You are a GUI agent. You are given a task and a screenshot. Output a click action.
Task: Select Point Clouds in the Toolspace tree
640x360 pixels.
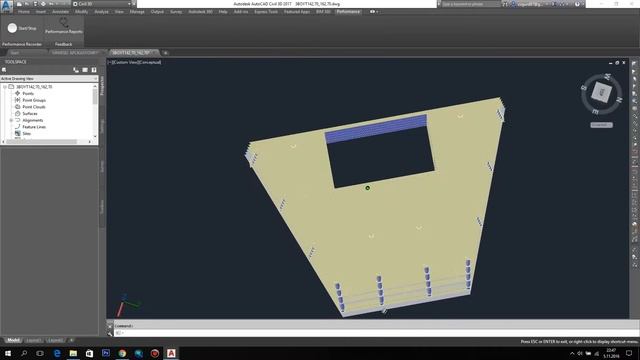coord(34,107)
